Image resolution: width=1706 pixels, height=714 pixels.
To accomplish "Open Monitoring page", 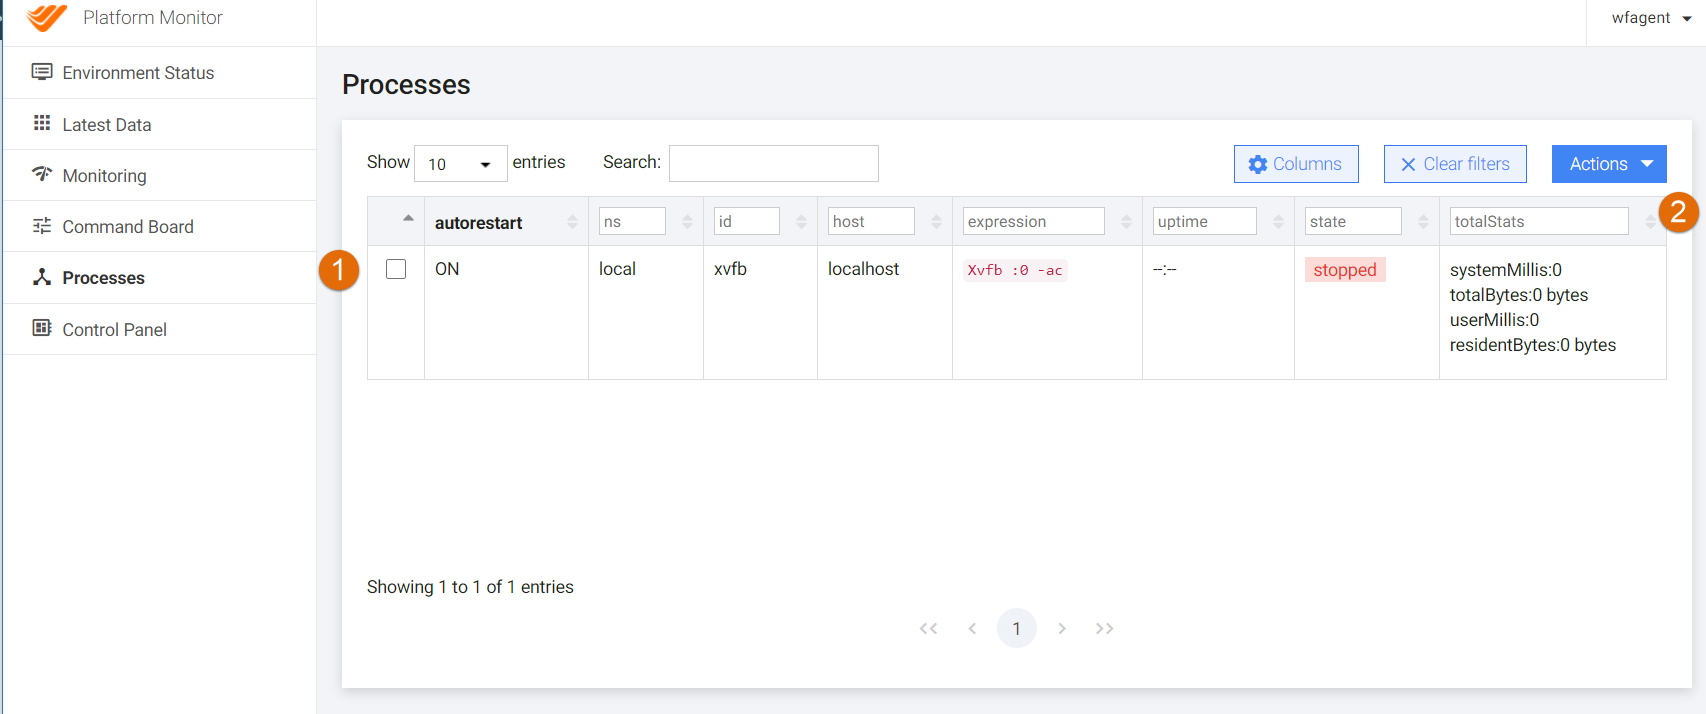I will [160, 175].
